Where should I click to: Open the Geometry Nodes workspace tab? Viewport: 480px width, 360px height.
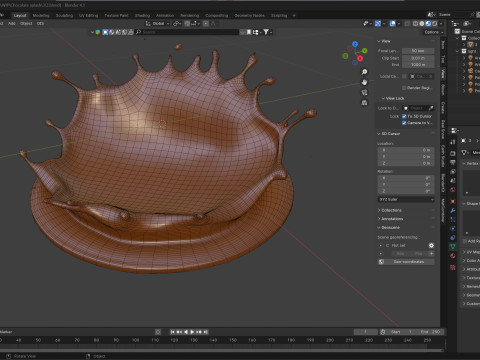[x=249, y=15]
